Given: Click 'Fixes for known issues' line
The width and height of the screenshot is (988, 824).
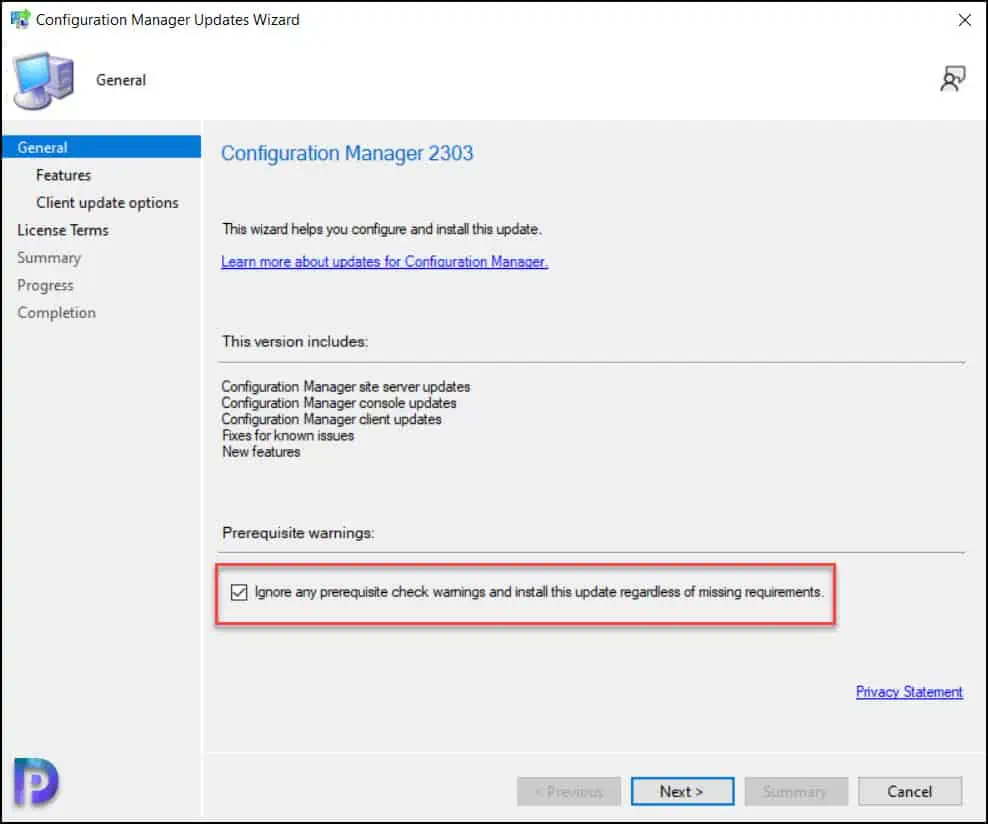Looking at the screenshot, I should [288, 436].
